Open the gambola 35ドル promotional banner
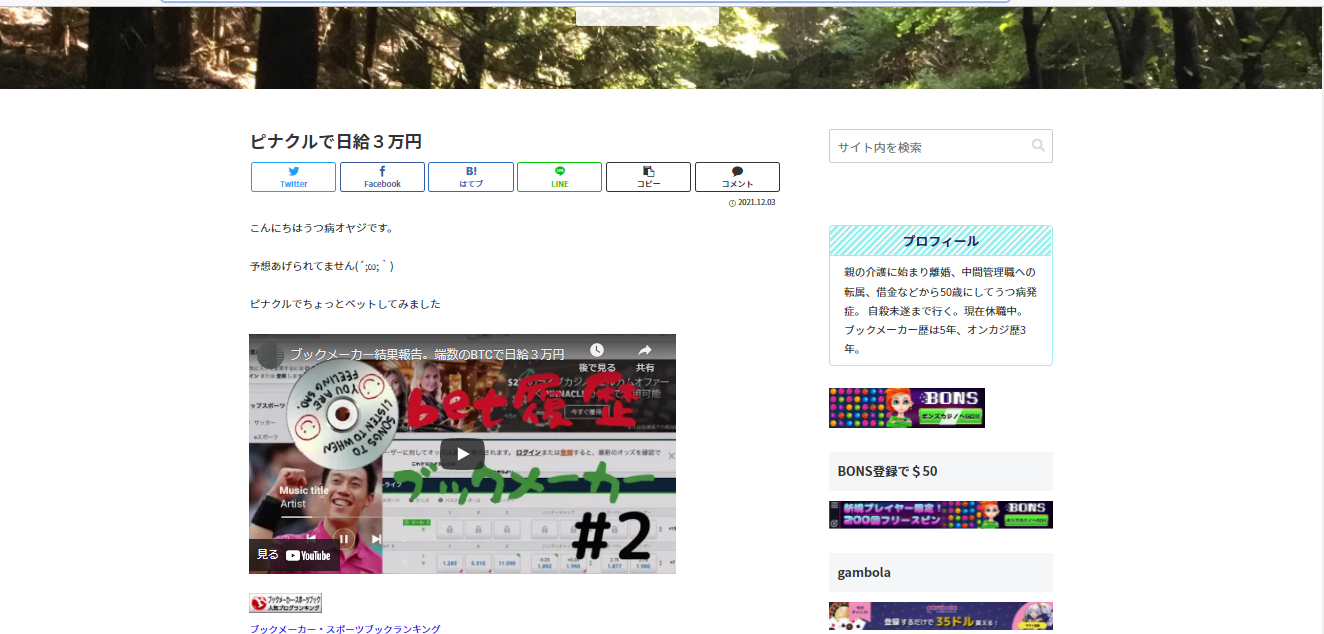Viewport: 1324px width, 634px height. point(940,616)
